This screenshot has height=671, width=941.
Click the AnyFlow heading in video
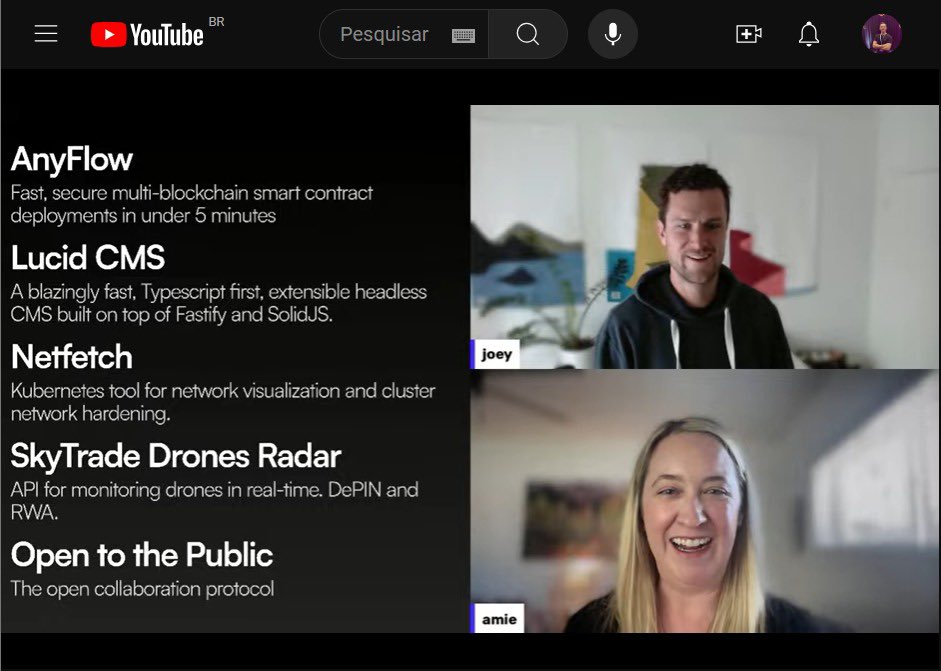(x=72, y=160)
